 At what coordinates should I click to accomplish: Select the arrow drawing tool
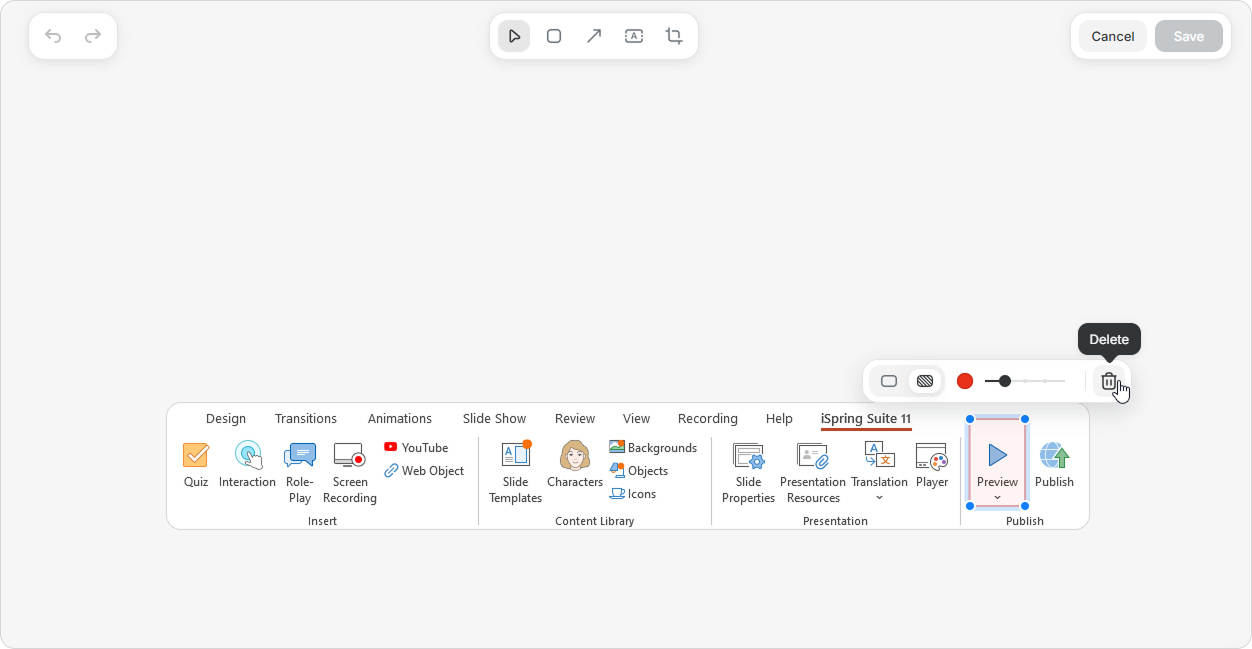(594, 36)
